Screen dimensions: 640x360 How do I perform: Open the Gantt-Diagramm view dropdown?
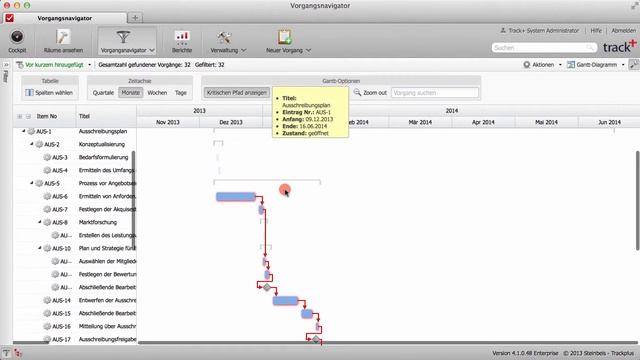click(596, 65)
